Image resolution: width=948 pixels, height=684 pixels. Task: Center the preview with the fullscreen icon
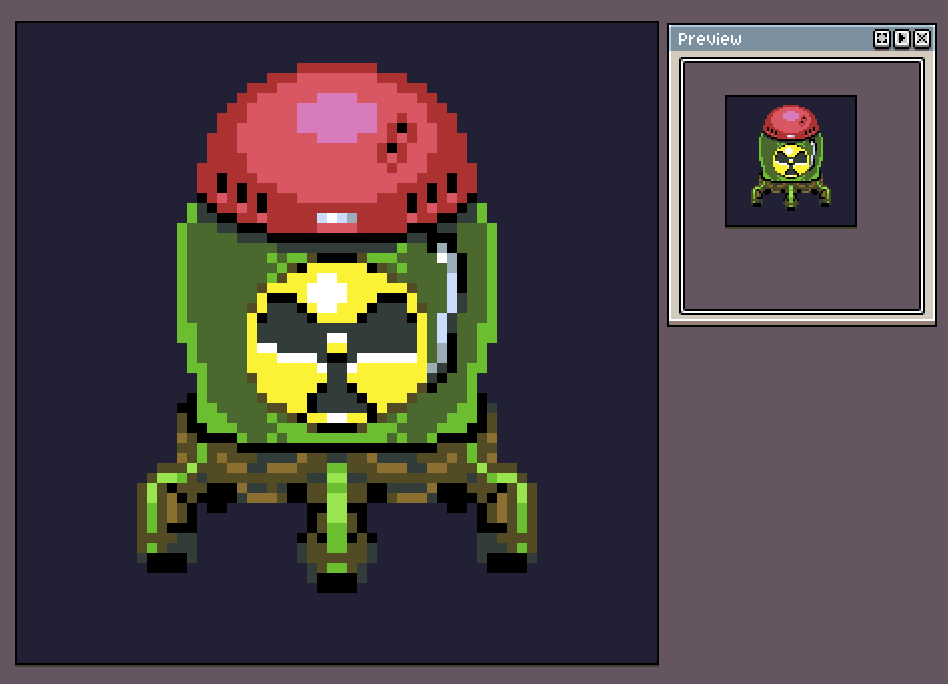pos(881,39)
